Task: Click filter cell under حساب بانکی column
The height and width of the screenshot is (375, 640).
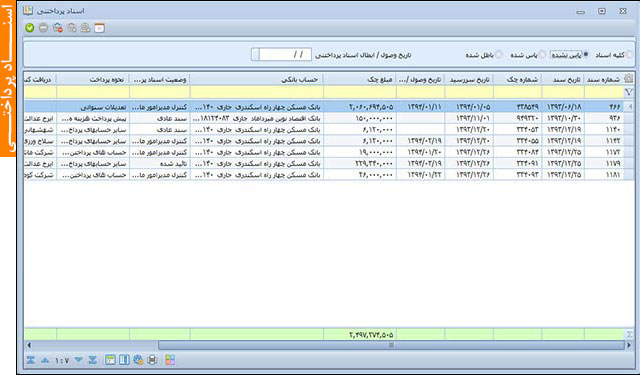Action: coord(257,92)
